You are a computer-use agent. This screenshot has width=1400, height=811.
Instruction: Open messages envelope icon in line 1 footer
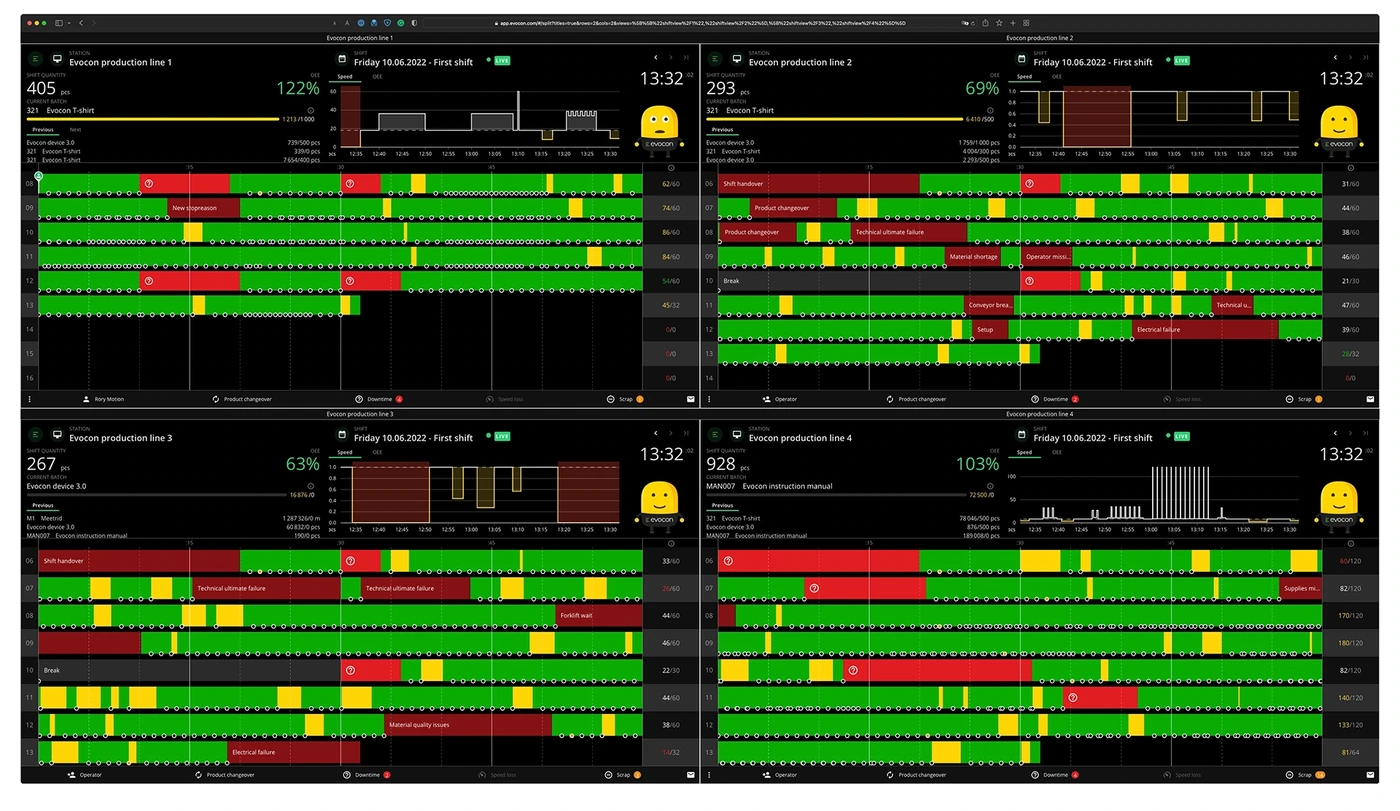pos(690,399)
